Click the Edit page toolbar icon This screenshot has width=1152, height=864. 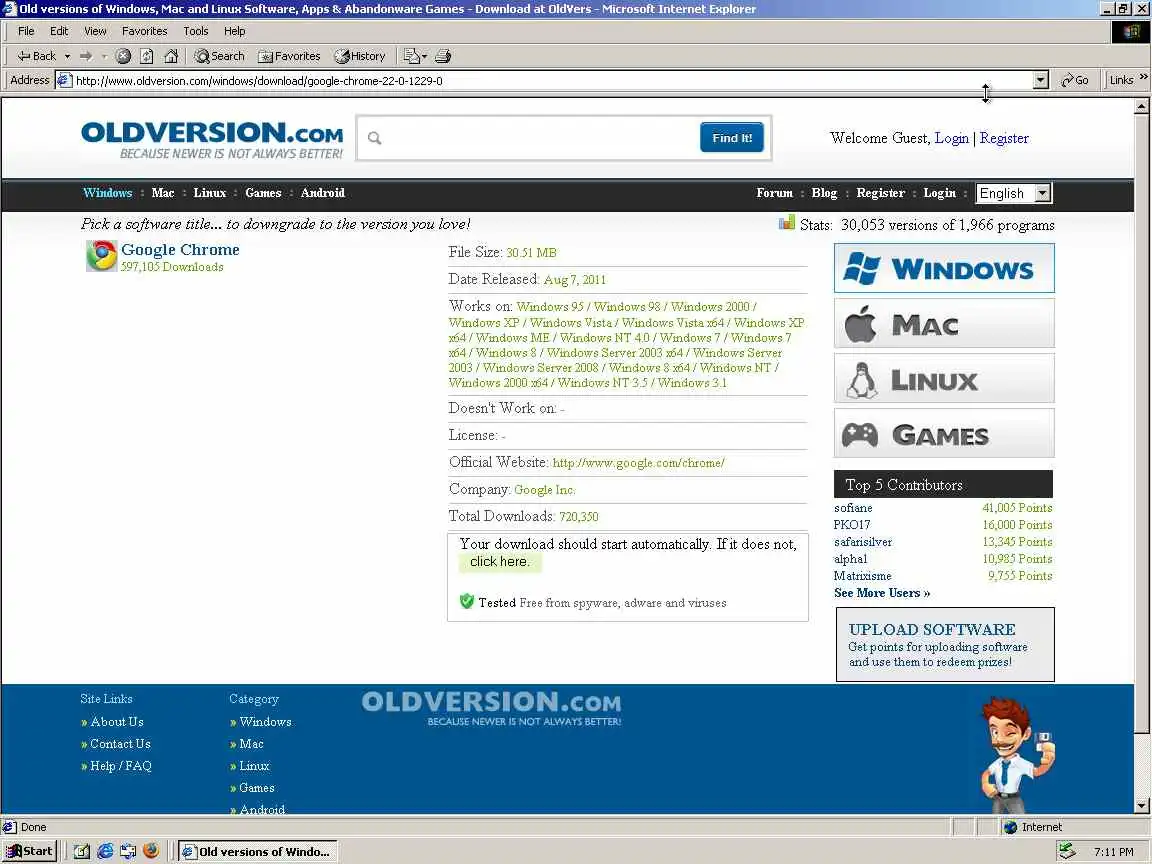click(411, 56)
